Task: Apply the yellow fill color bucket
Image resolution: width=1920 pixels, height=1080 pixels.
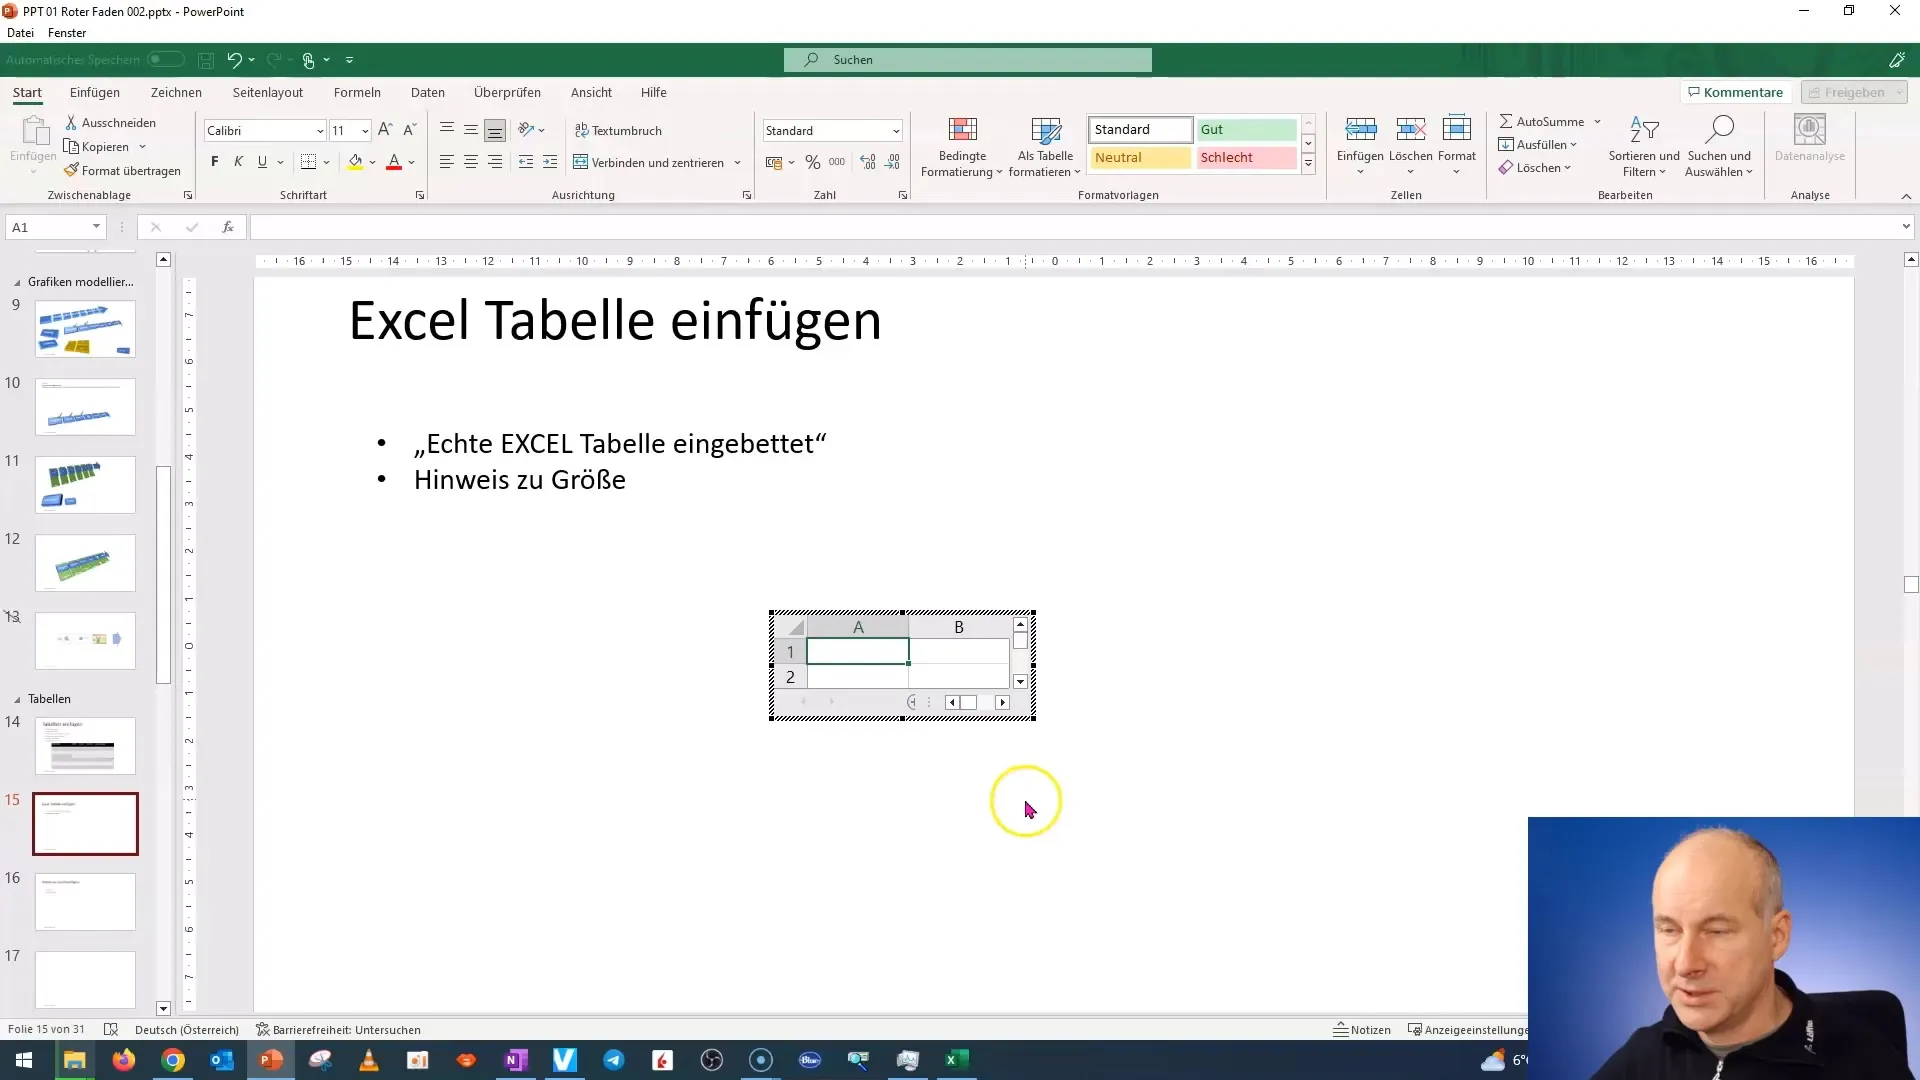Action: (355, 162)
